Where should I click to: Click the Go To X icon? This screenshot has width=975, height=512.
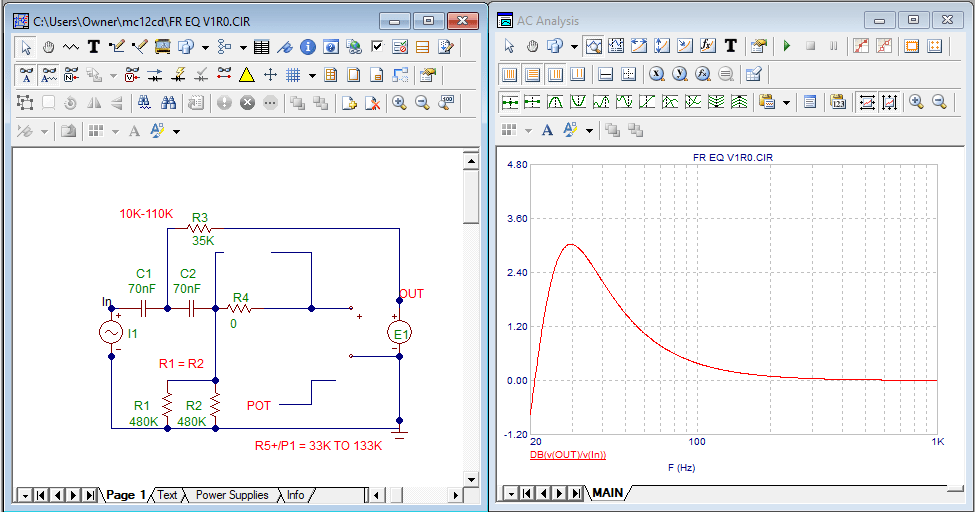point(657,75)
